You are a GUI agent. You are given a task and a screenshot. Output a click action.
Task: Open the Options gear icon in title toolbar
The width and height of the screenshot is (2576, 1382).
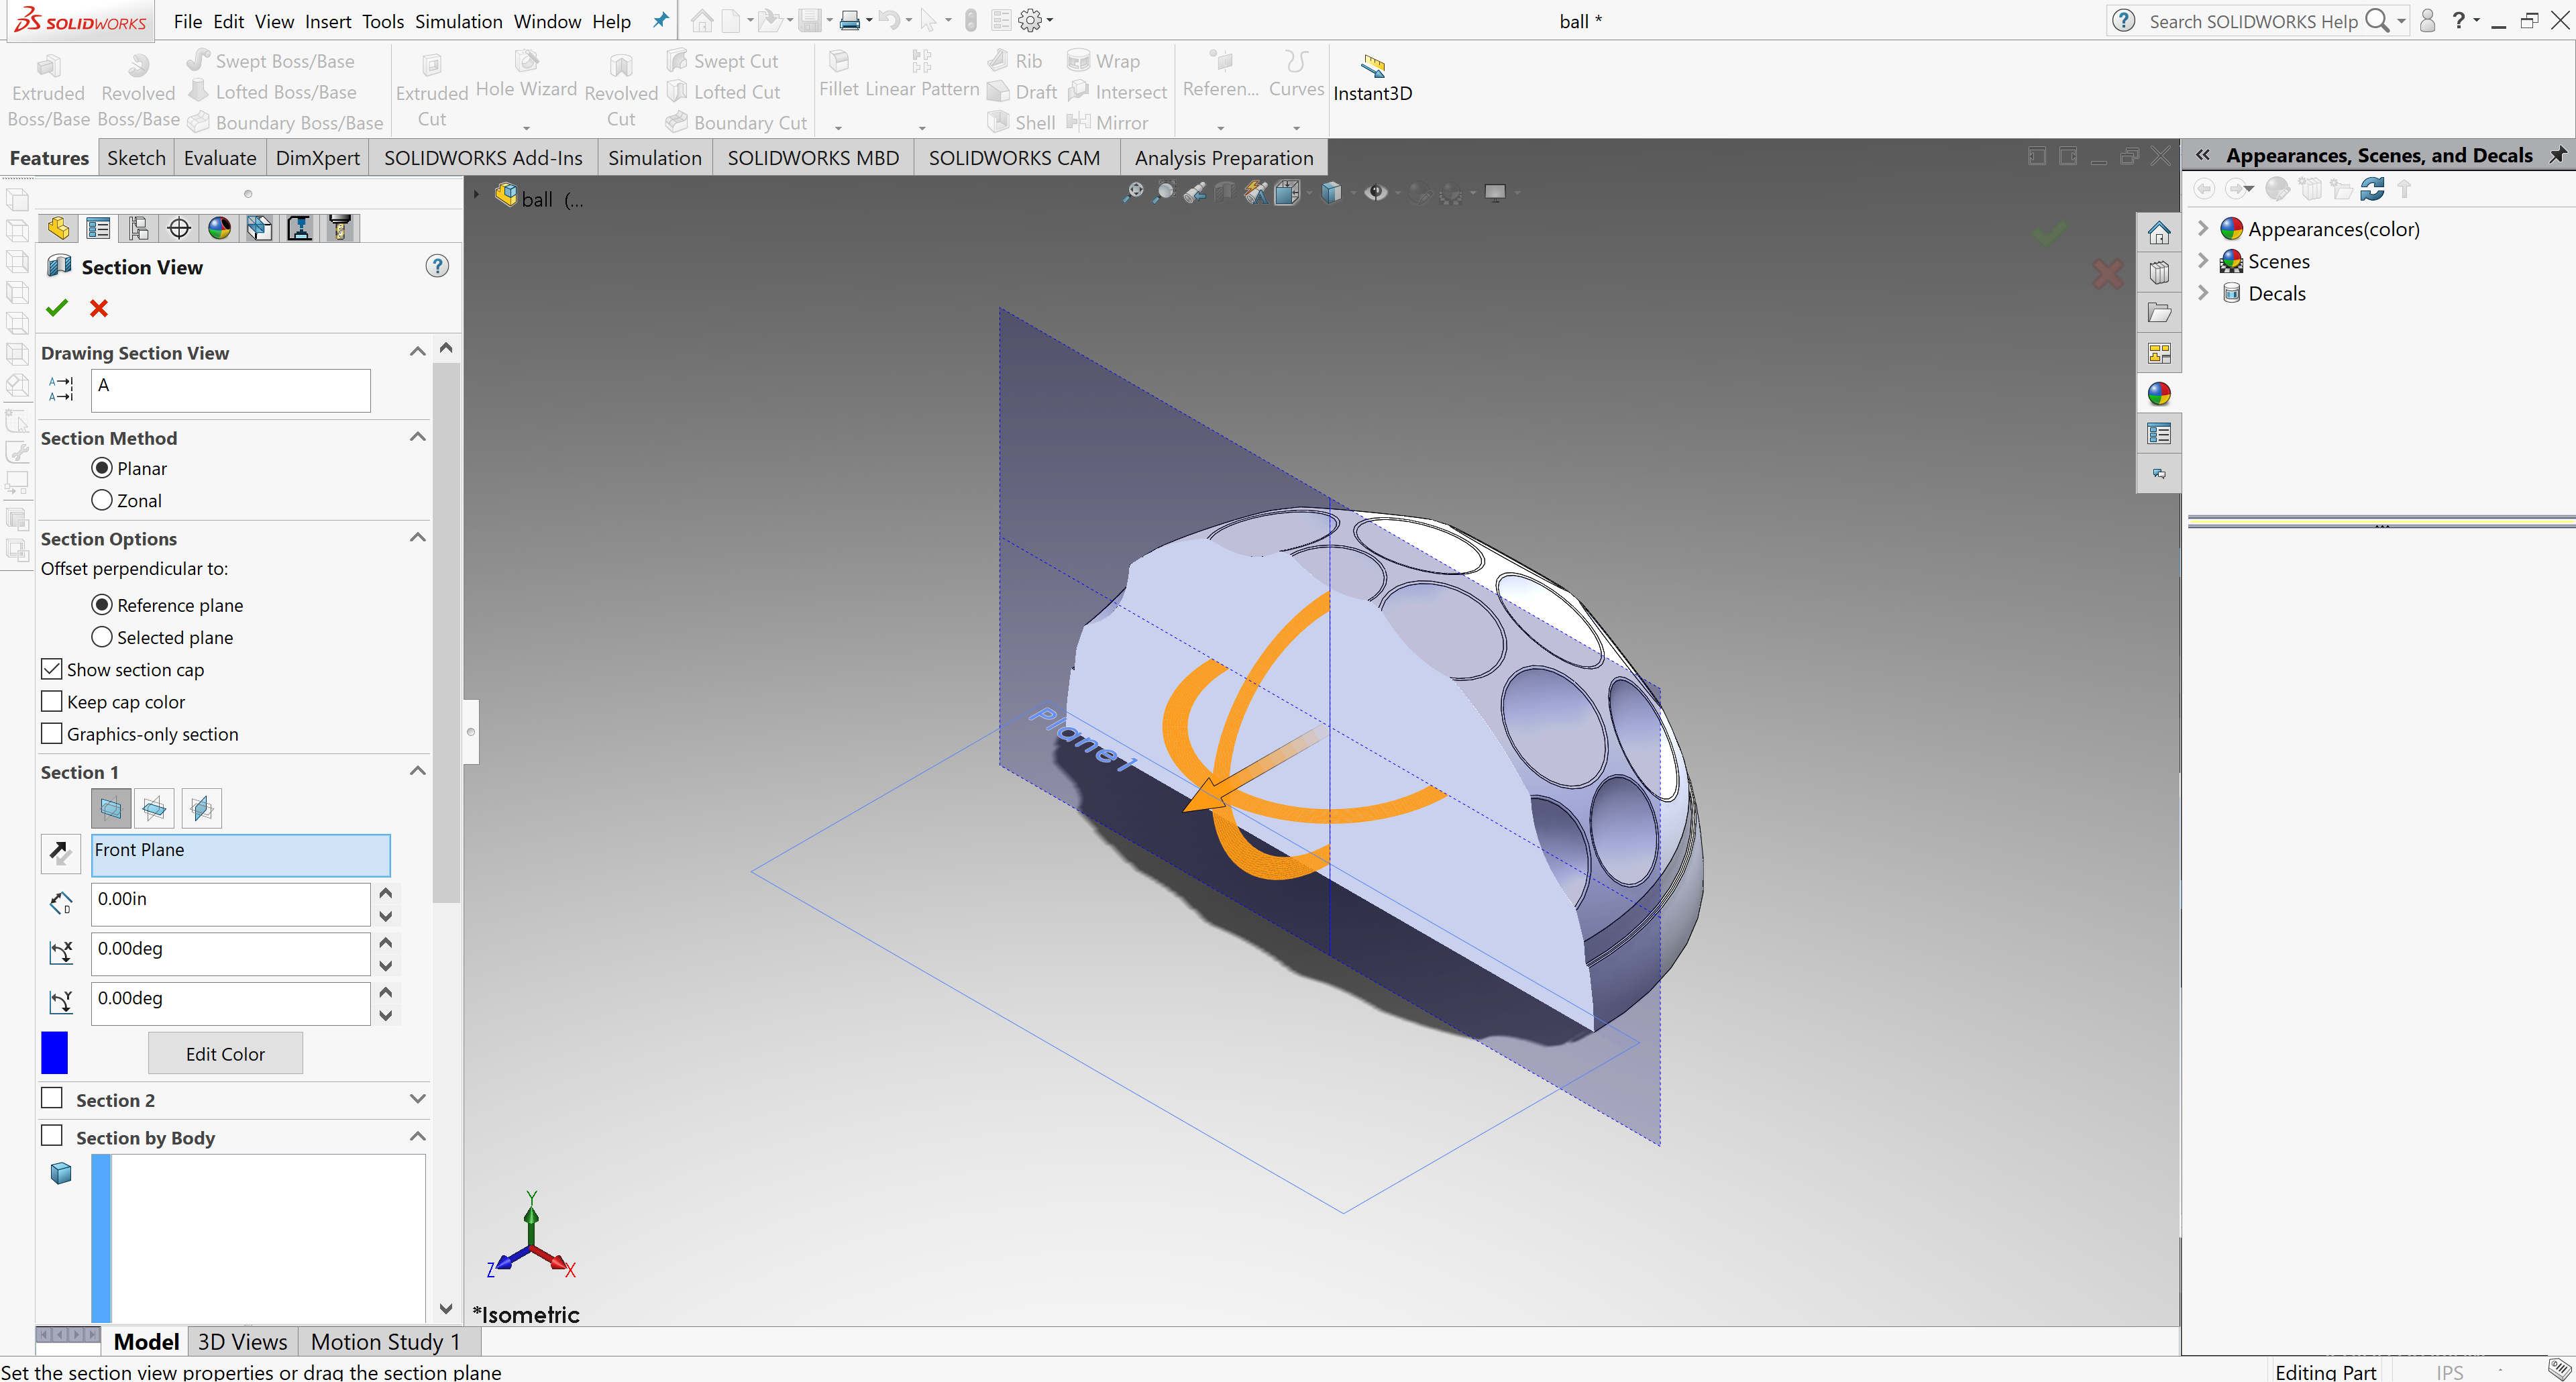click(x=1030, y=20)
